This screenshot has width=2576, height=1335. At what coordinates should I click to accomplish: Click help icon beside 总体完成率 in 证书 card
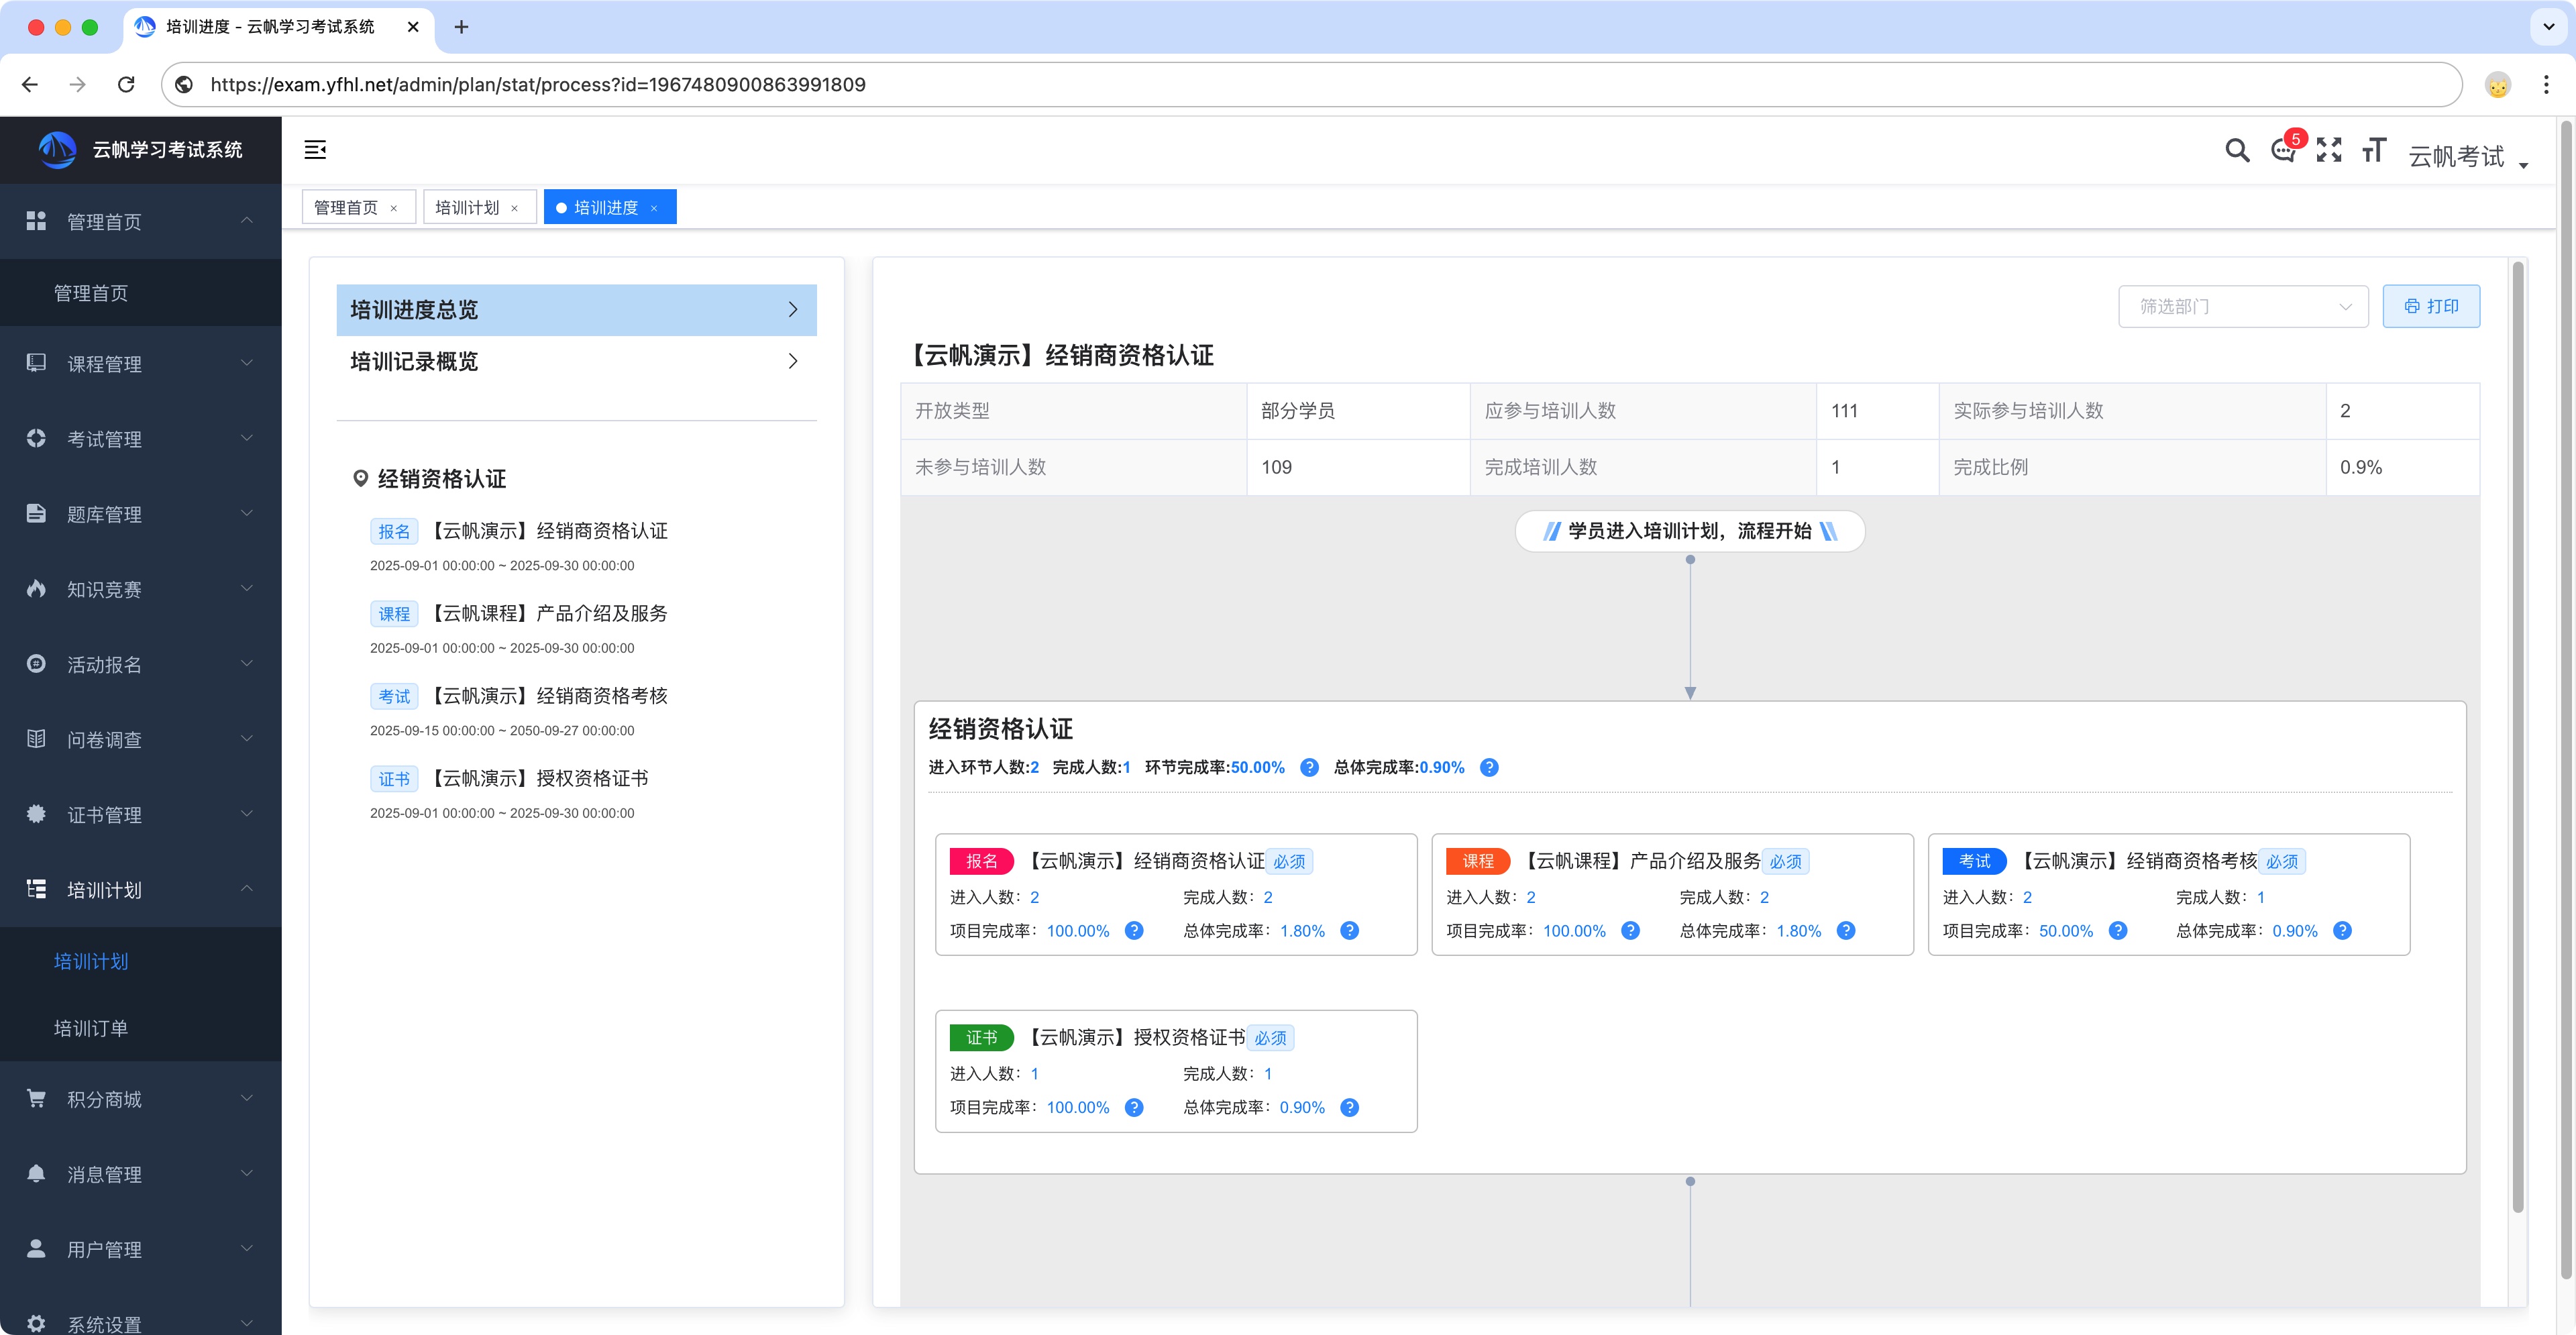point(1349,1107)
